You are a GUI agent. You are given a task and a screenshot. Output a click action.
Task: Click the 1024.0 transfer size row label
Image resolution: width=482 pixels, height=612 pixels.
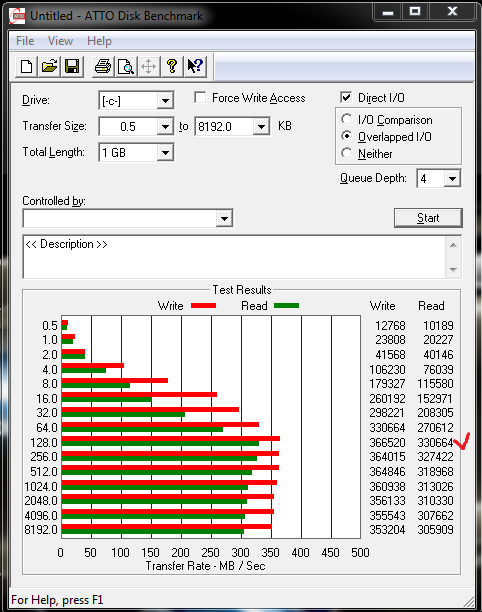coord(41,487)
